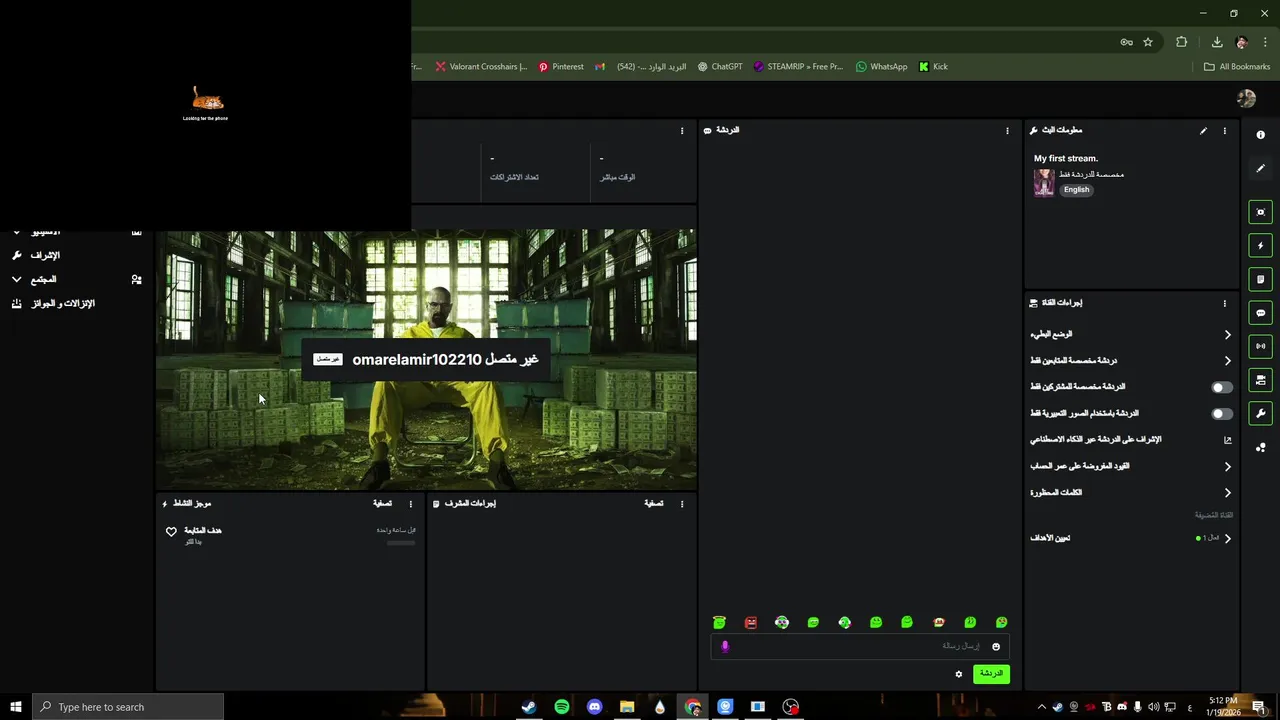Click the purple microphone icon in chat box
The height and width of the screenshot is (720, 1280).
(x=725, y=646)
